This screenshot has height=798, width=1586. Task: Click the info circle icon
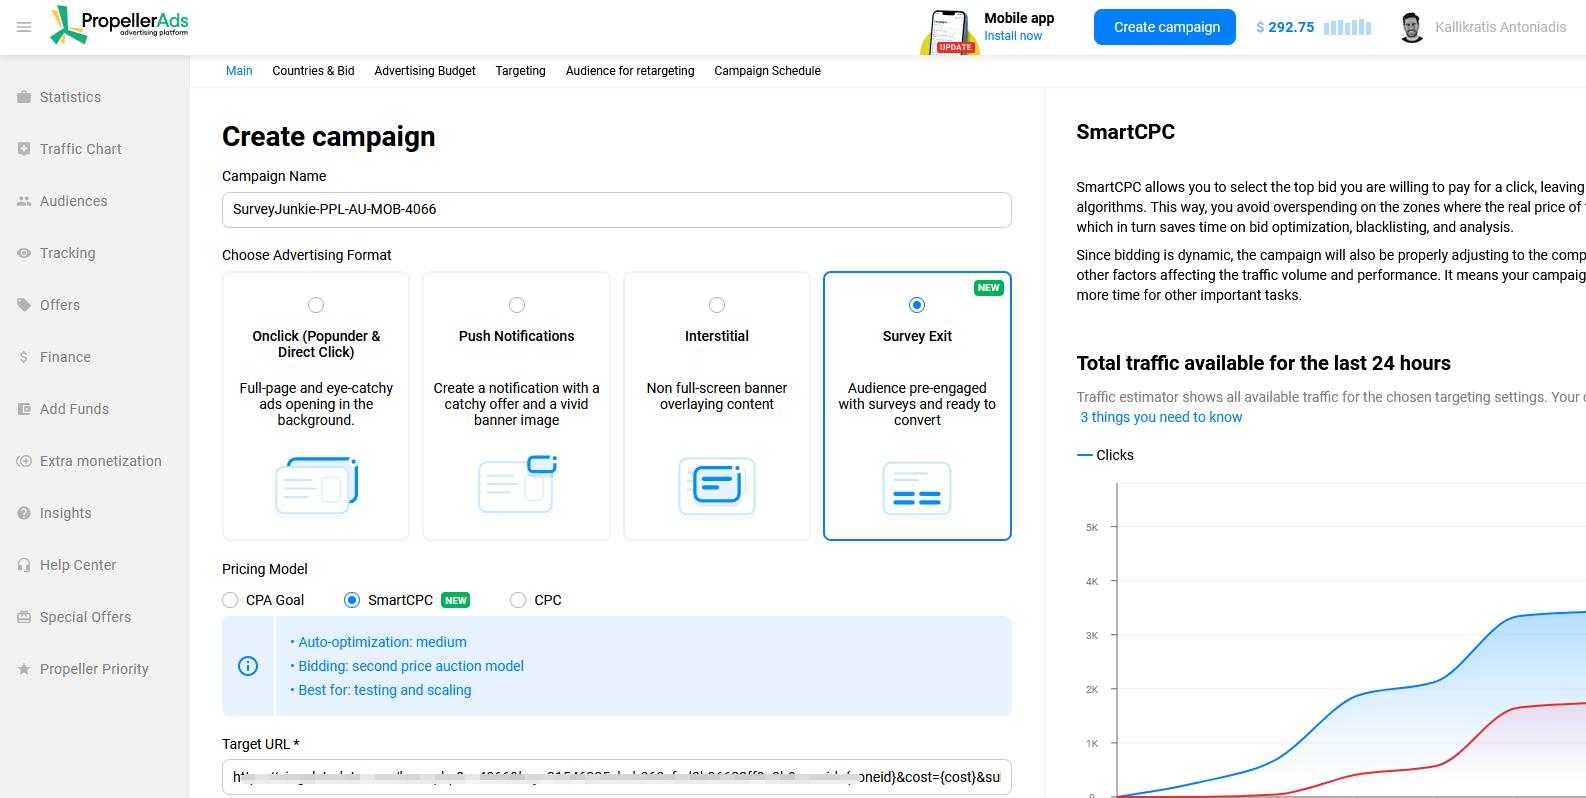248,666
